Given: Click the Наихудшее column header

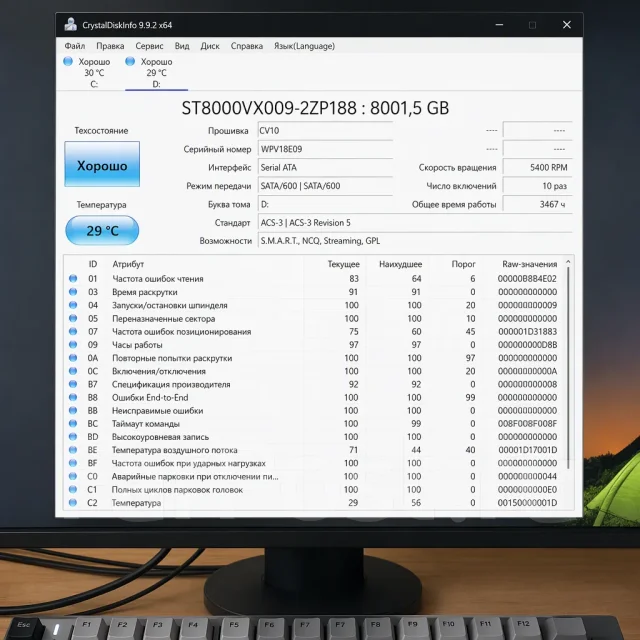Looking at the screenshot, I should (400, 264).
